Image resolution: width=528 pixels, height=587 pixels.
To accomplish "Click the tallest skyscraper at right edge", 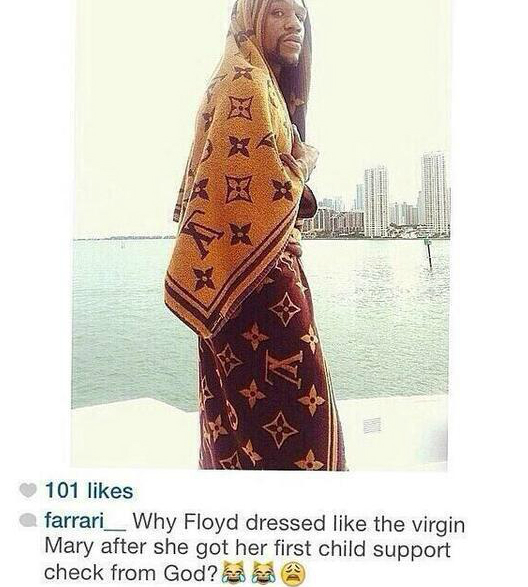I will coord(434,193).
